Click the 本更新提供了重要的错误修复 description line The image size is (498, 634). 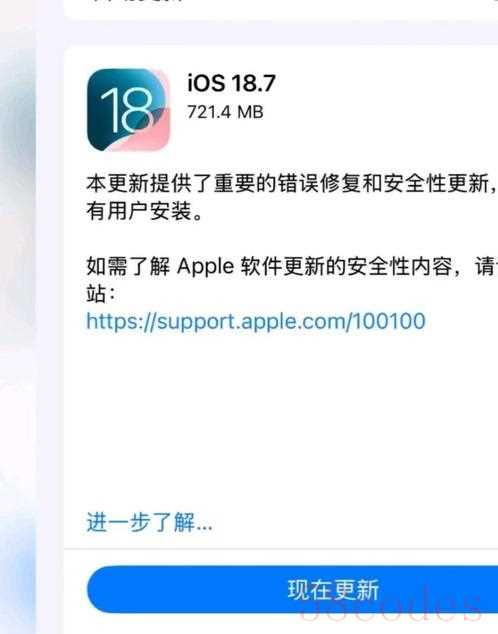[292, 183]
